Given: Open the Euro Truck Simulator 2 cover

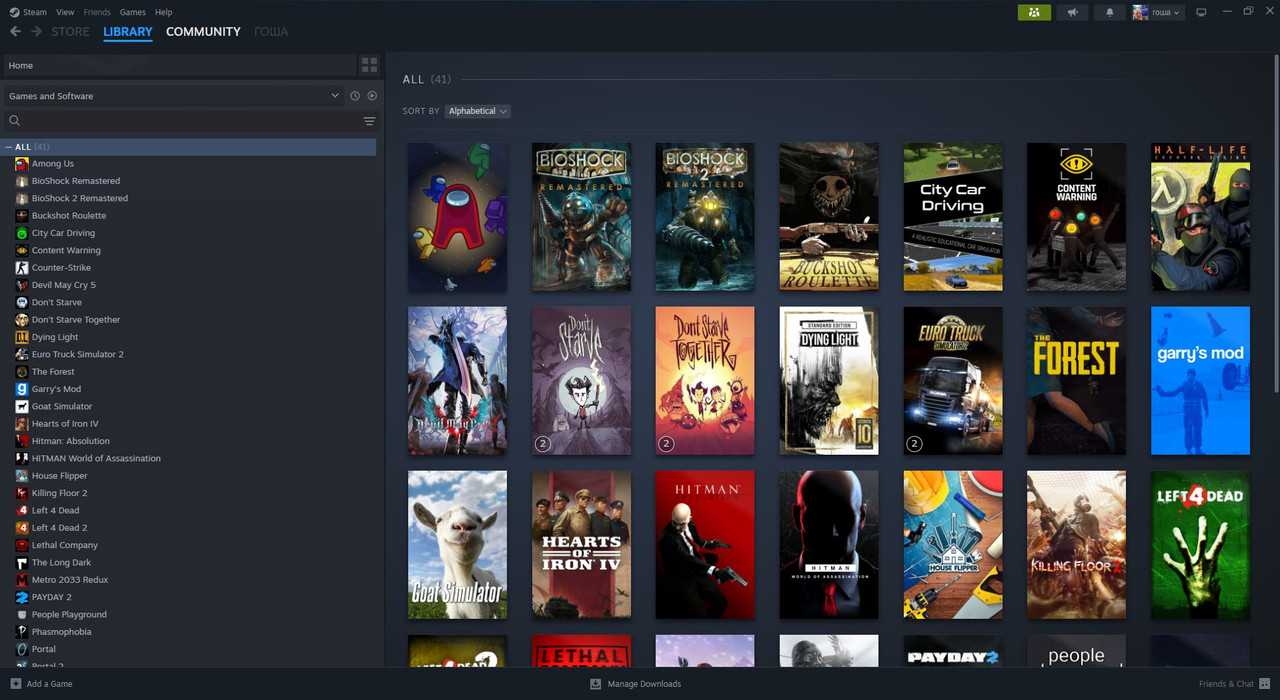Looking at the screenshot, I should [953, 381].
